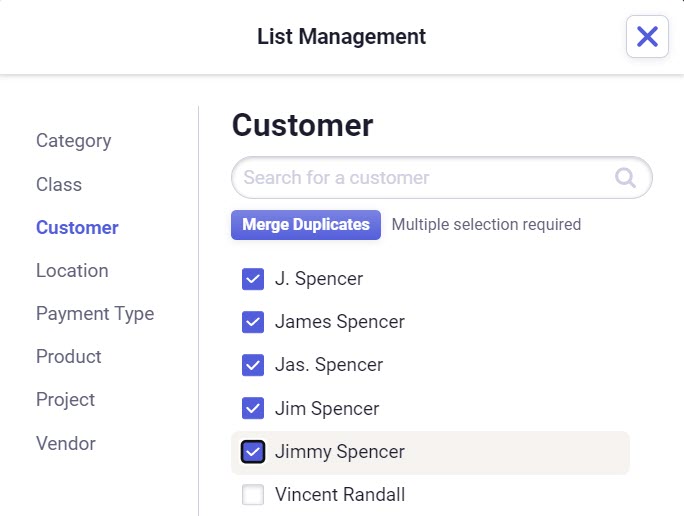Screen dimensions: 684x516
Task: Open the Category list
Action: [74, 141]
